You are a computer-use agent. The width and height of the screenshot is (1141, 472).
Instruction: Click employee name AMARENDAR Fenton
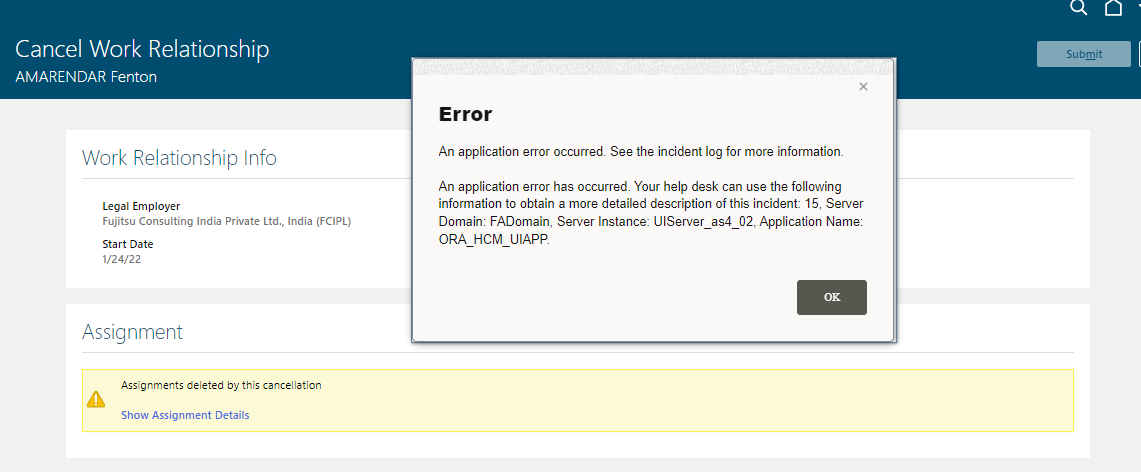pos(86,76)
